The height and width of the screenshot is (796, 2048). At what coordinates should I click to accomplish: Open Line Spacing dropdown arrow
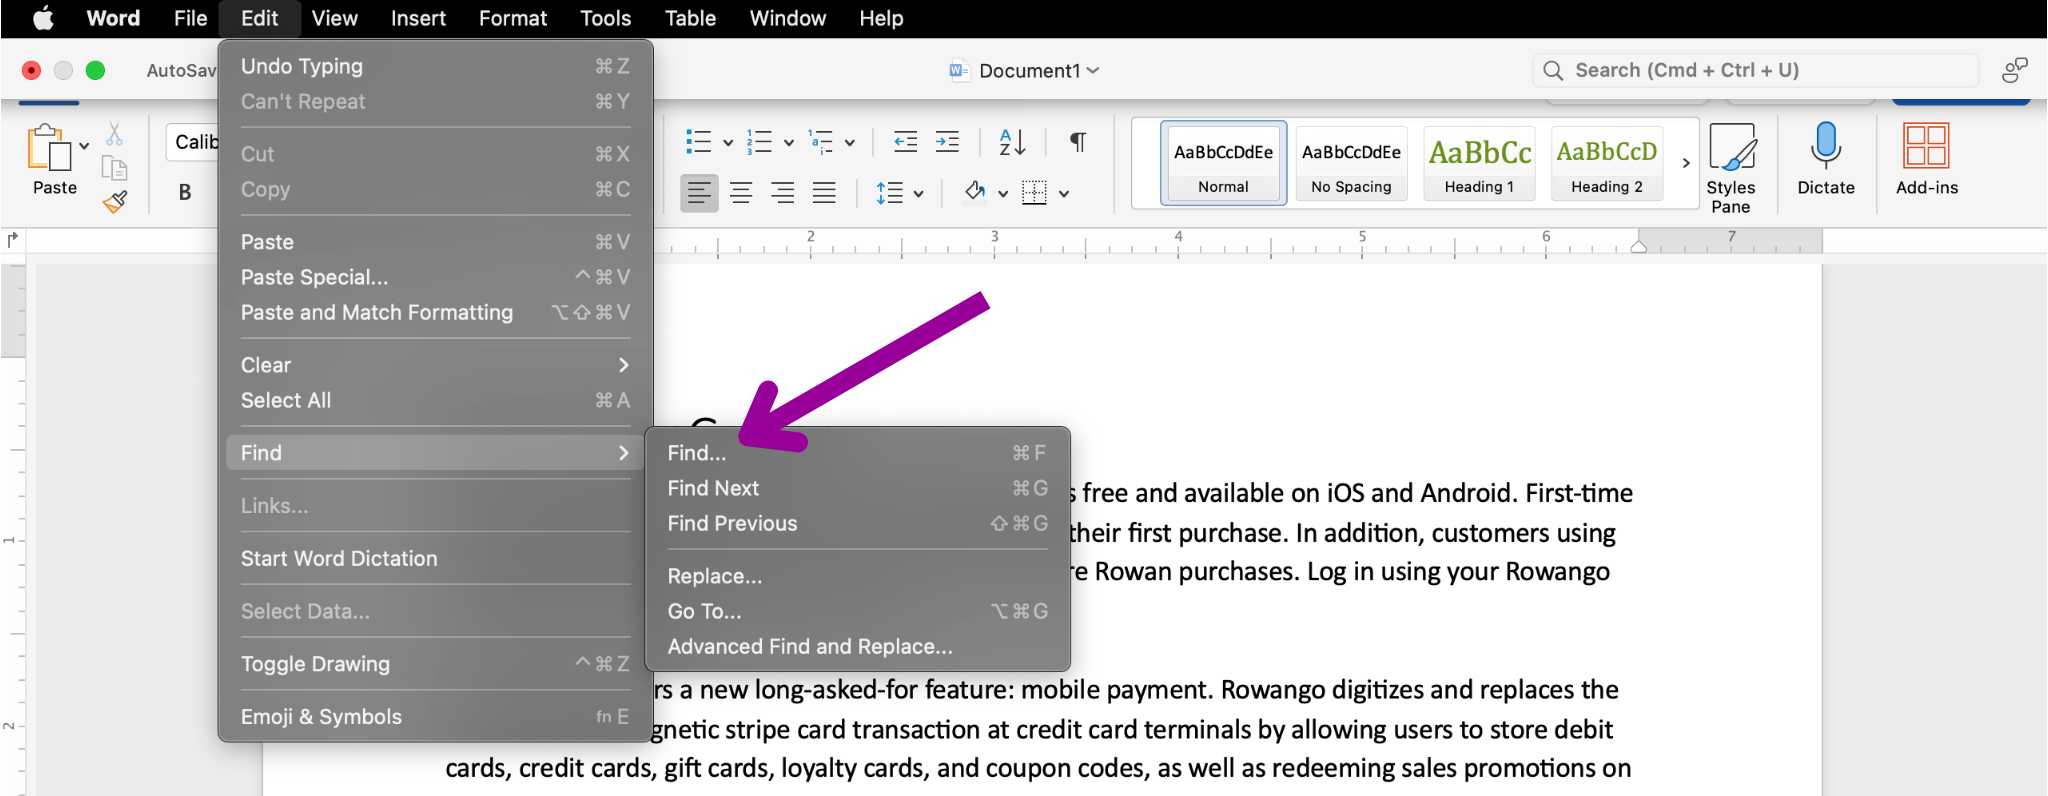coord(918,194)
